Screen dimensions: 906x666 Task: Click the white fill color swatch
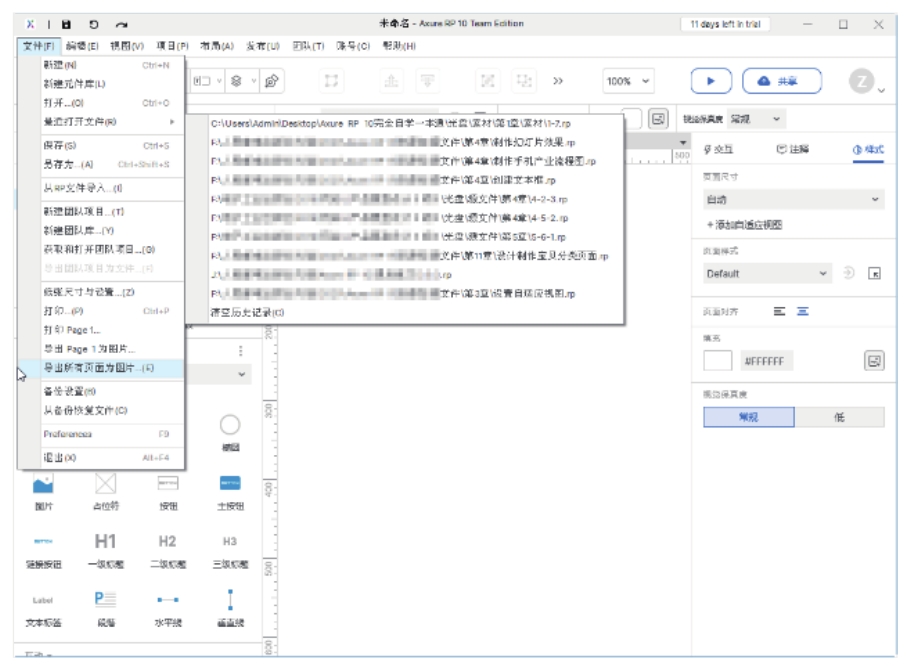tap(718, 360)
